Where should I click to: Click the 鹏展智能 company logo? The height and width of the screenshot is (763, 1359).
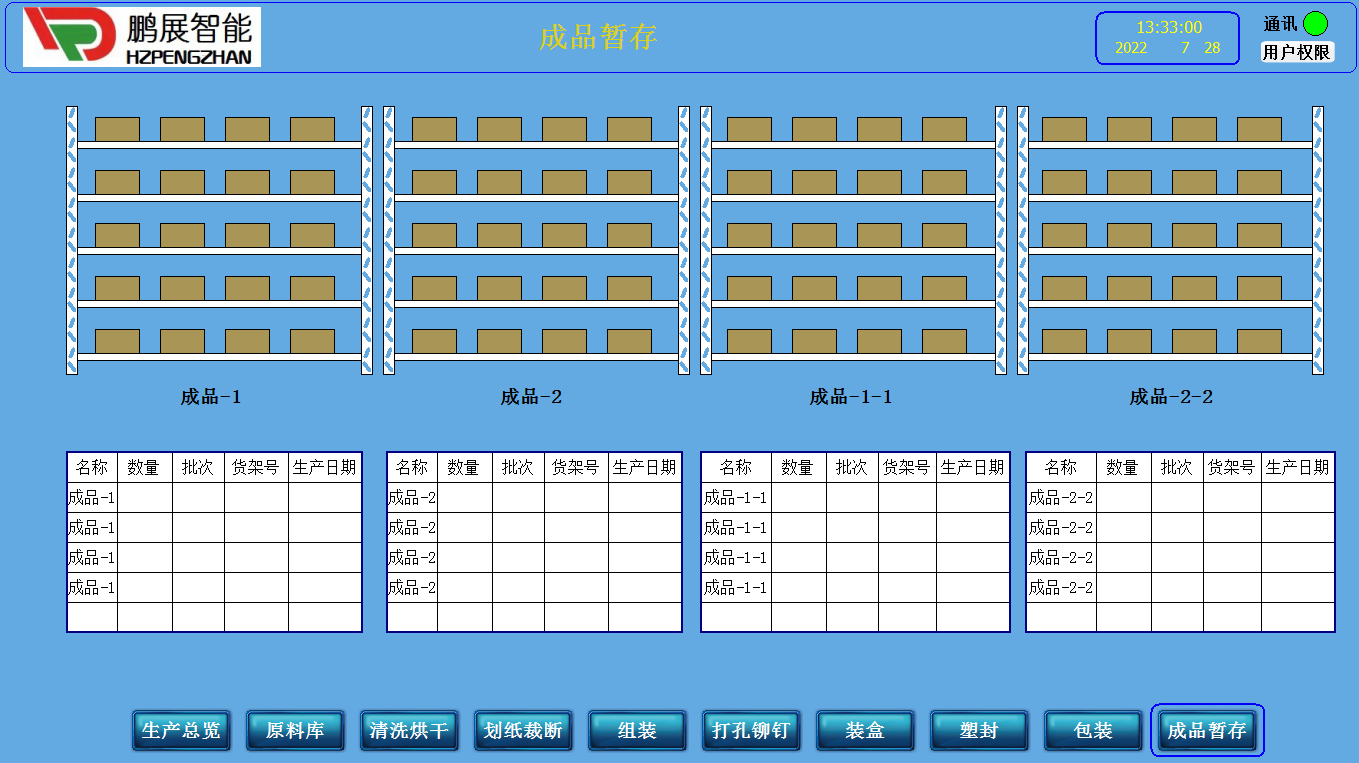[x=141, y=37]
